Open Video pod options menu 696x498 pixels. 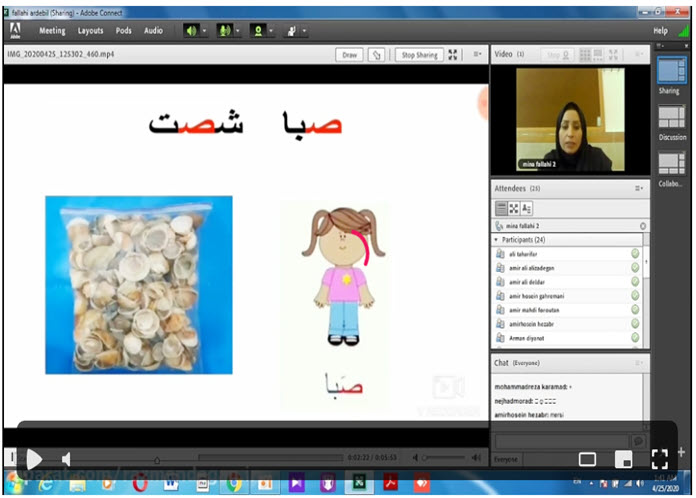point(639,54)
